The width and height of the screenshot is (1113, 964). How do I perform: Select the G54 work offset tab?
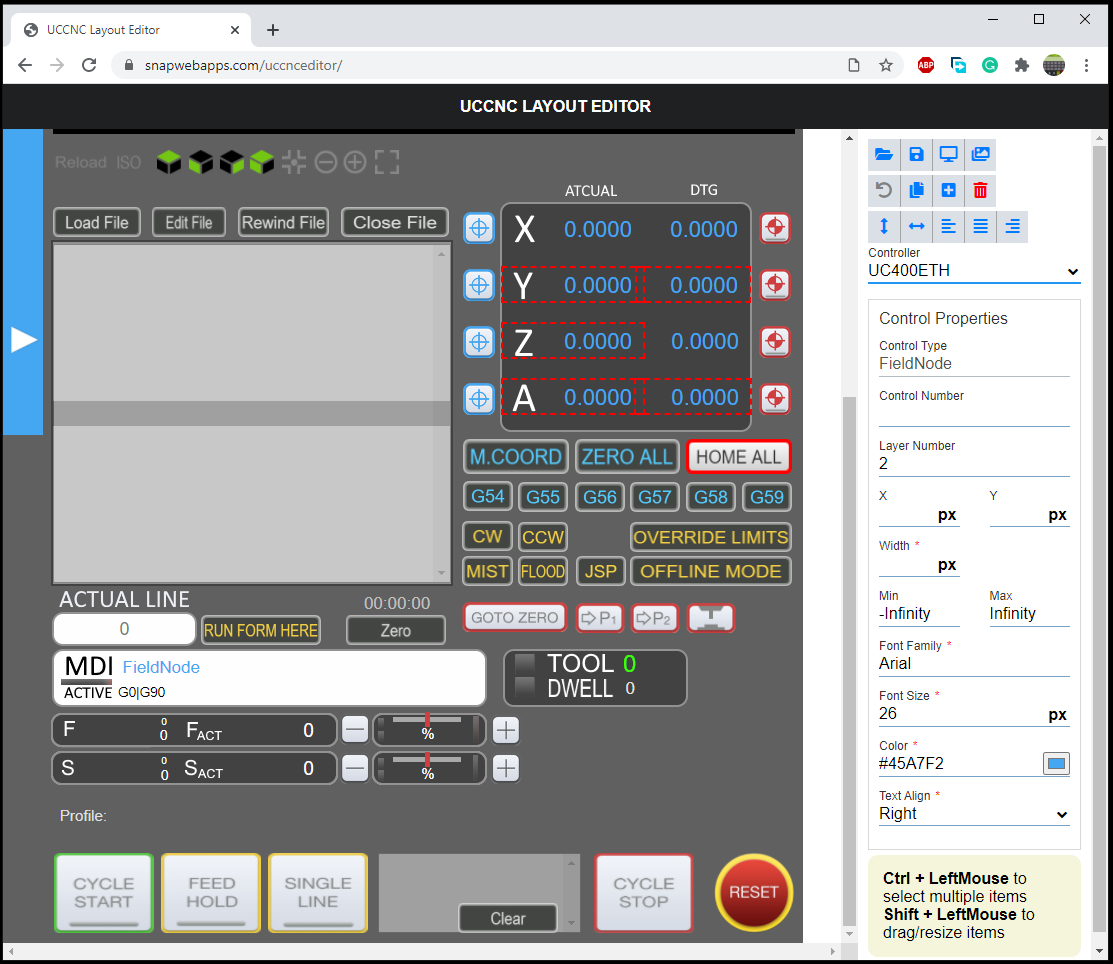click(x=488, y=496)
